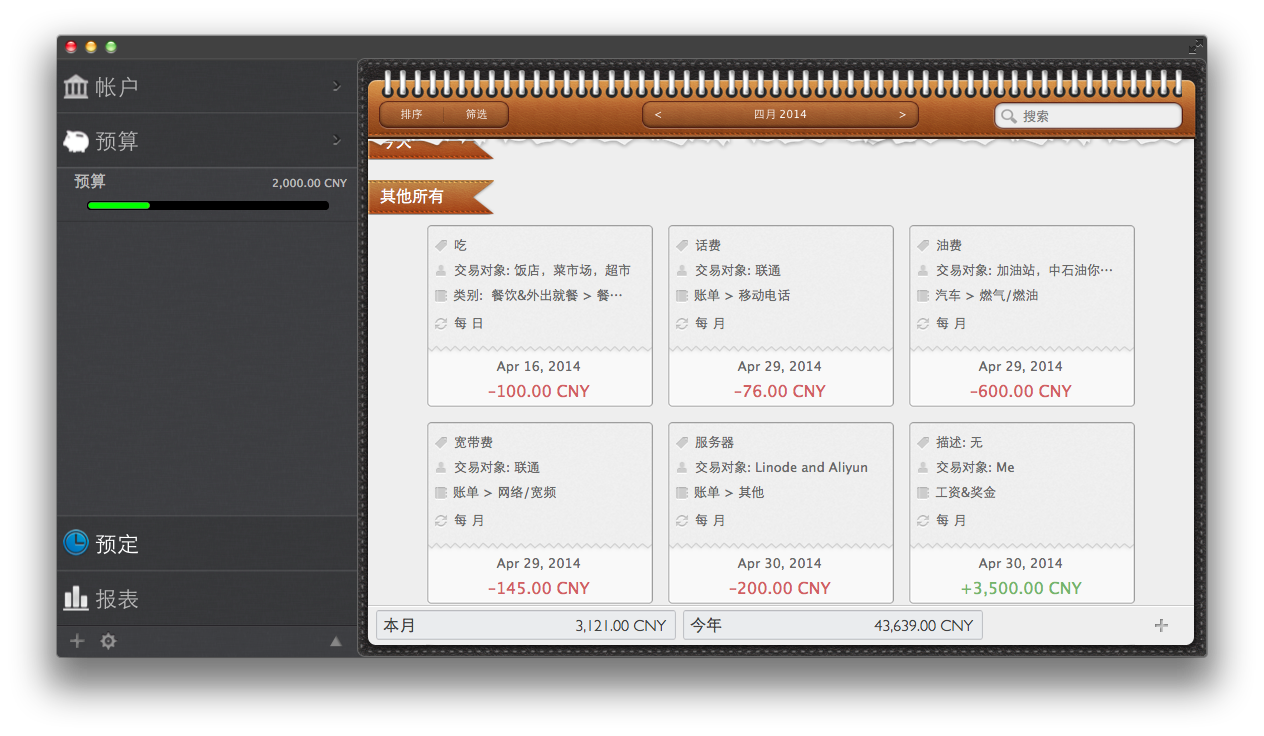Click 交易对象: 联通 on 话费 card
The height and width of the screenshot is (736, 1264).
738,270
